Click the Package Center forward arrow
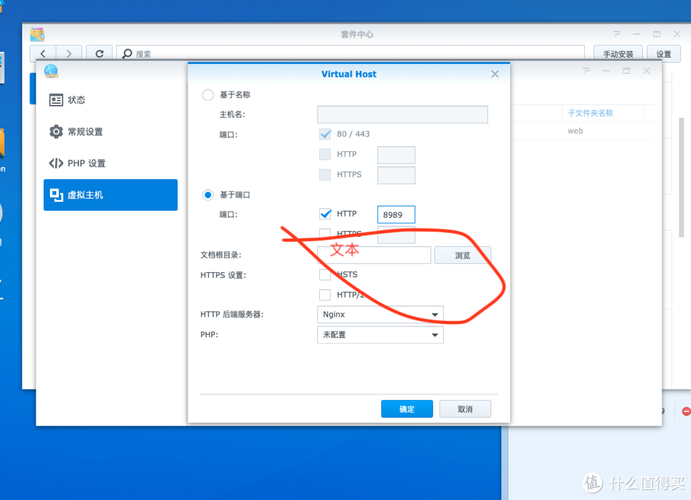The height and width of the screenshot is (500, 691). pyautogui.click(x=69, y=53)
